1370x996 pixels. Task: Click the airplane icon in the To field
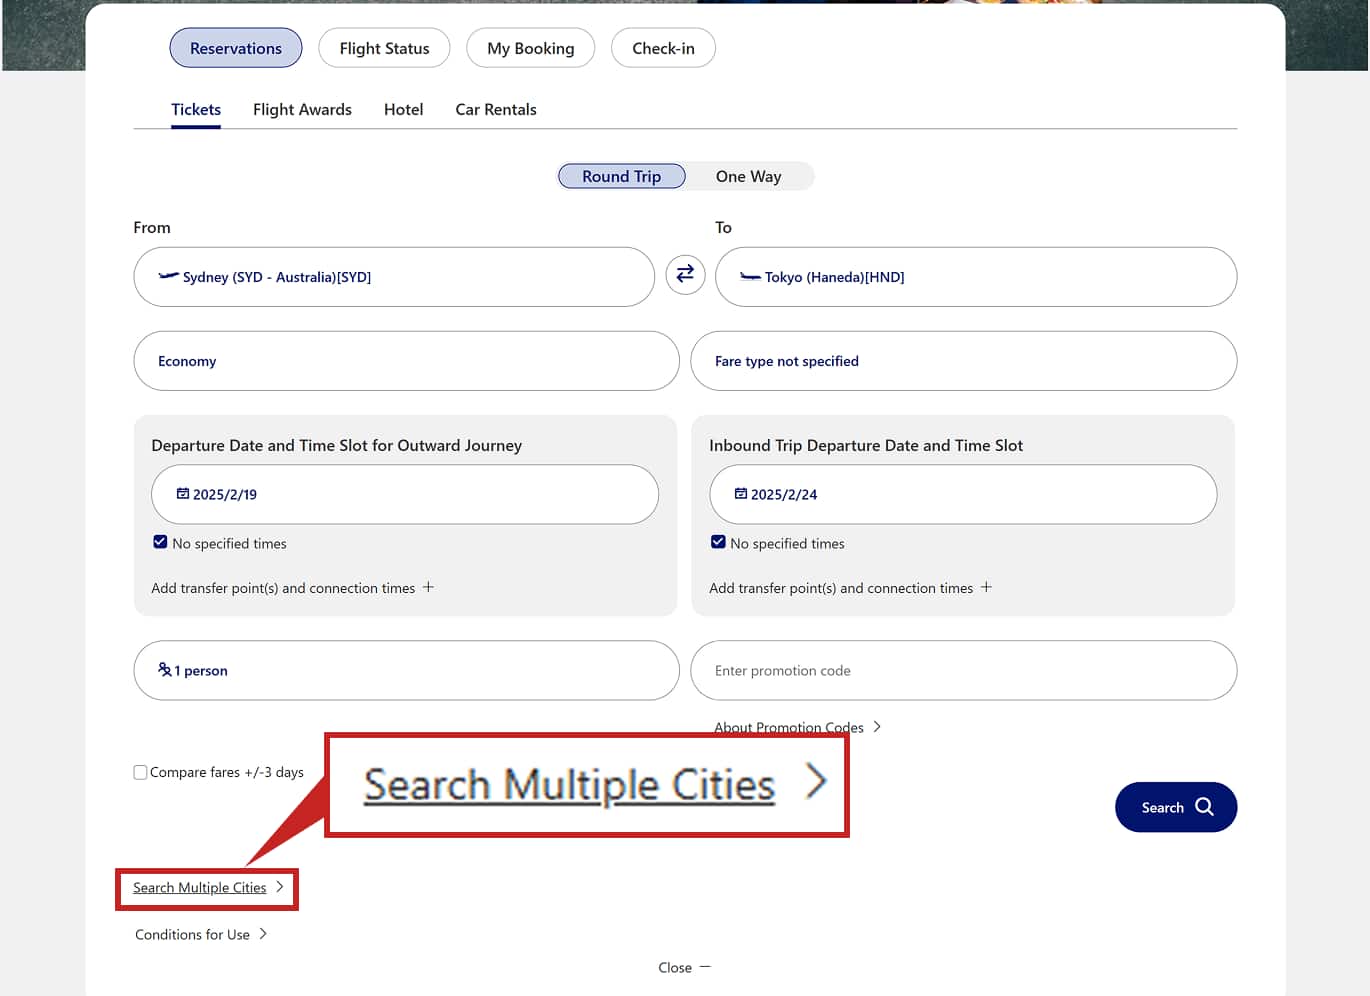click(750, 277)
